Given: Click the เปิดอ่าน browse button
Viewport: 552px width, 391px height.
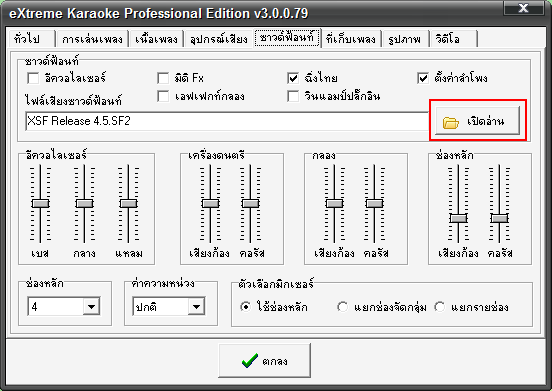Looking at the screenshot, I should click(x=477, y=121).
